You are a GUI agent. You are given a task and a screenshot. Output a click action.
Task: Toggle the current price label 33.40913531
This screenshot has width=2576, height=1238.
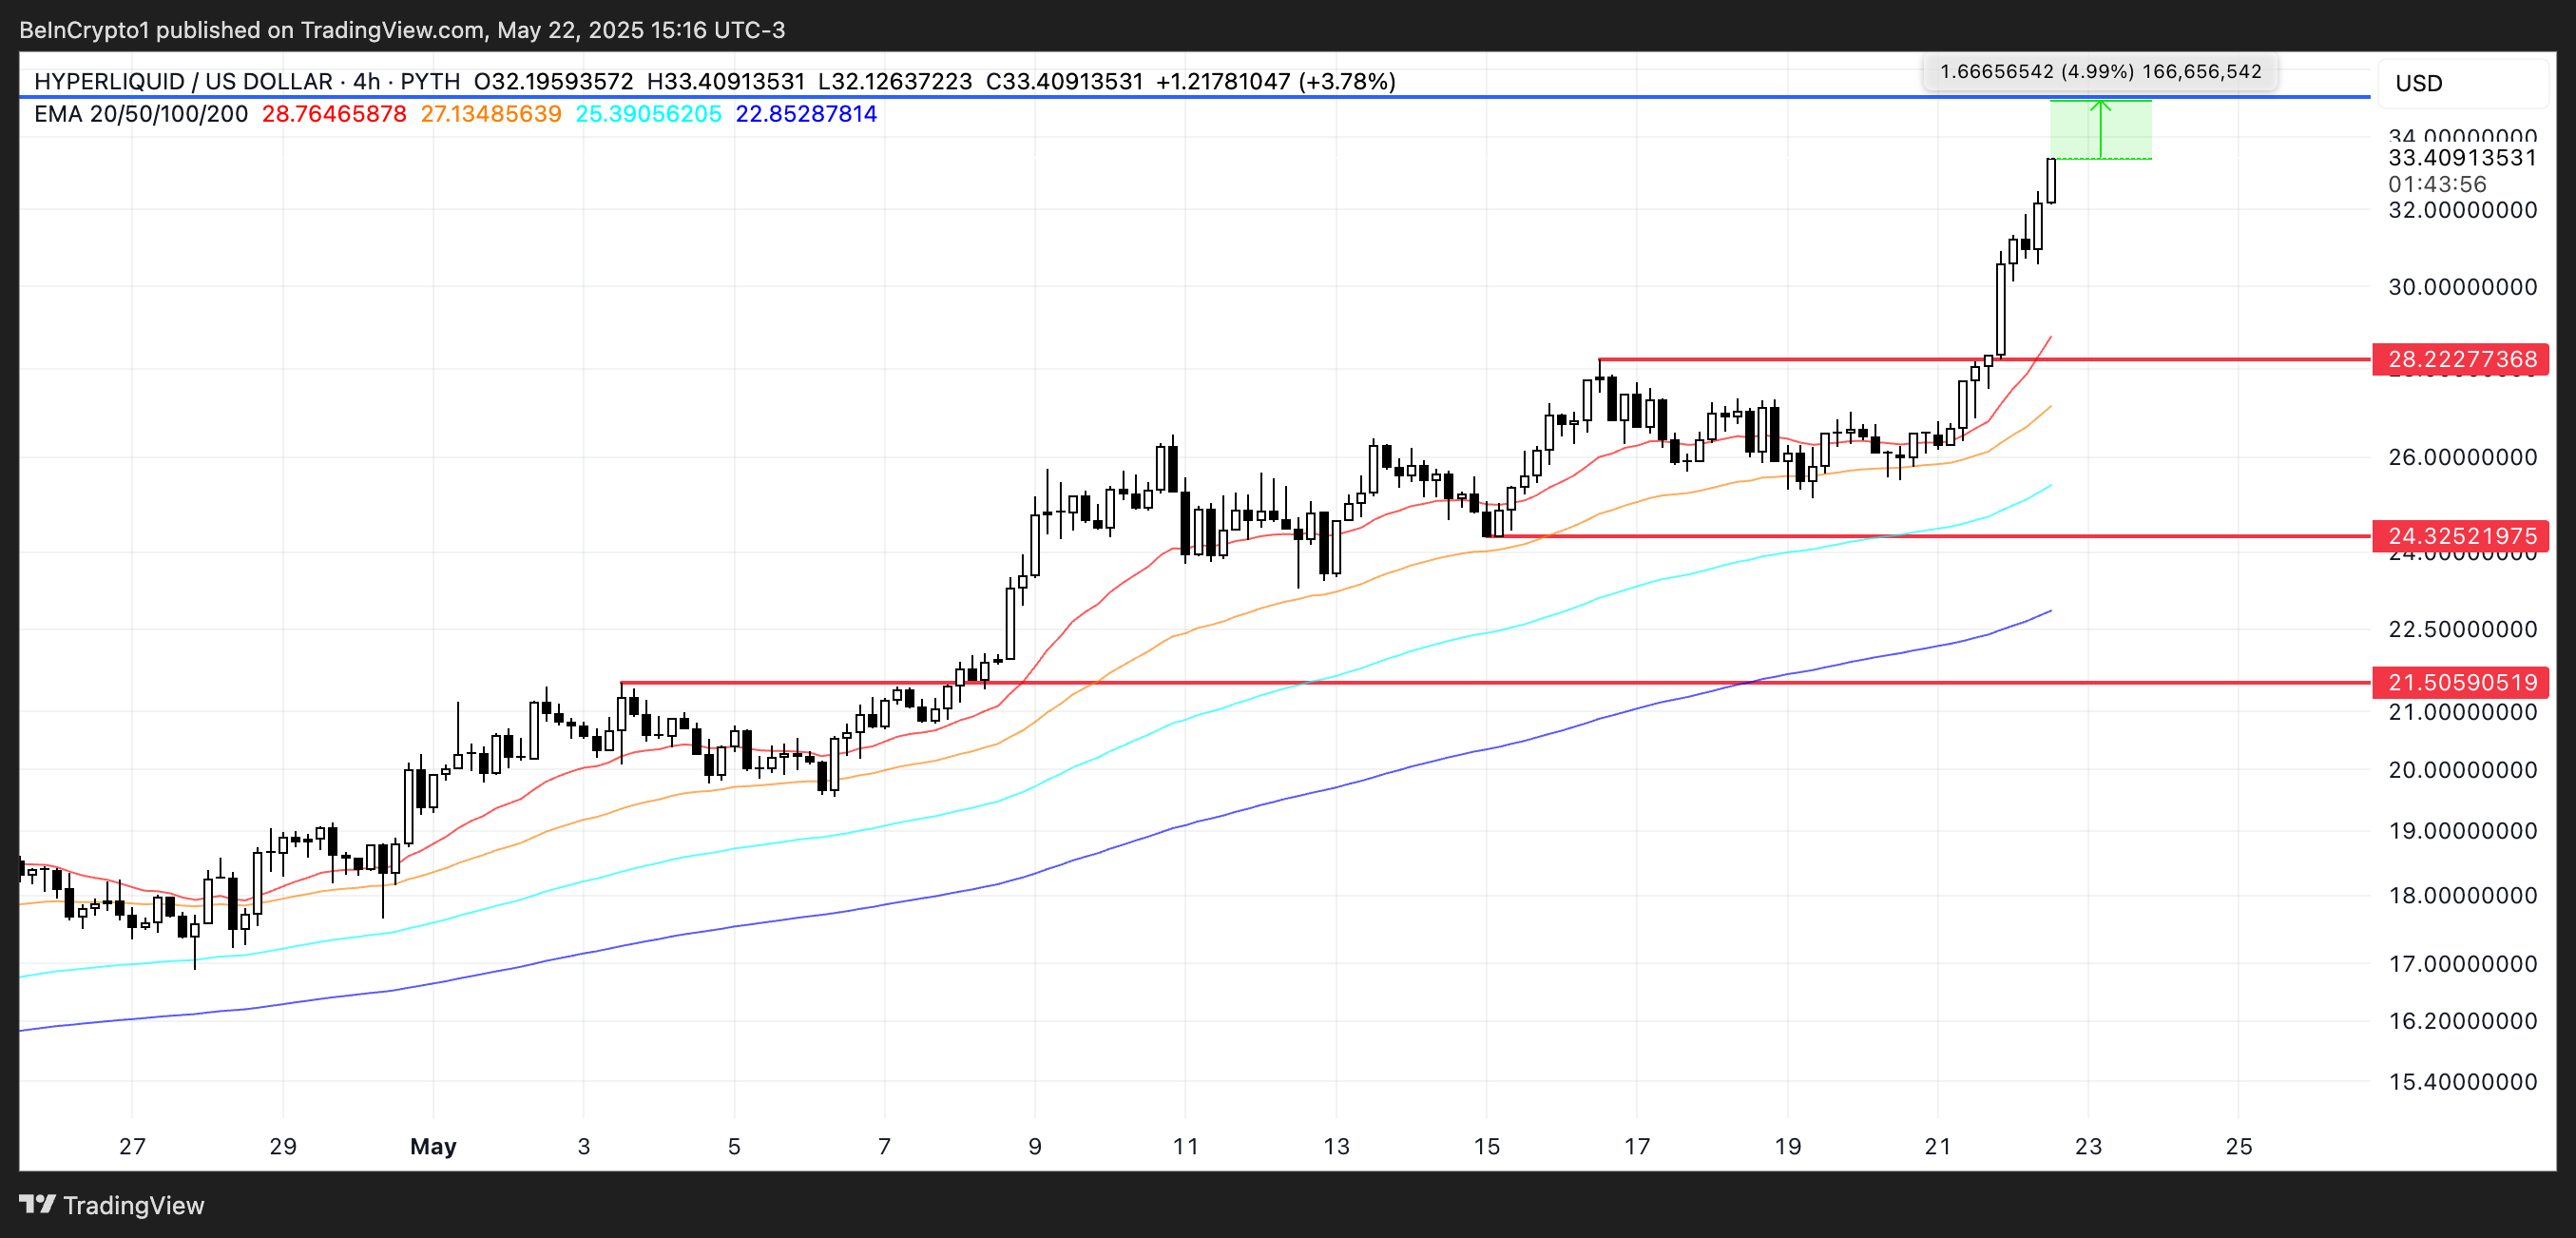(x=2460, y=158)
